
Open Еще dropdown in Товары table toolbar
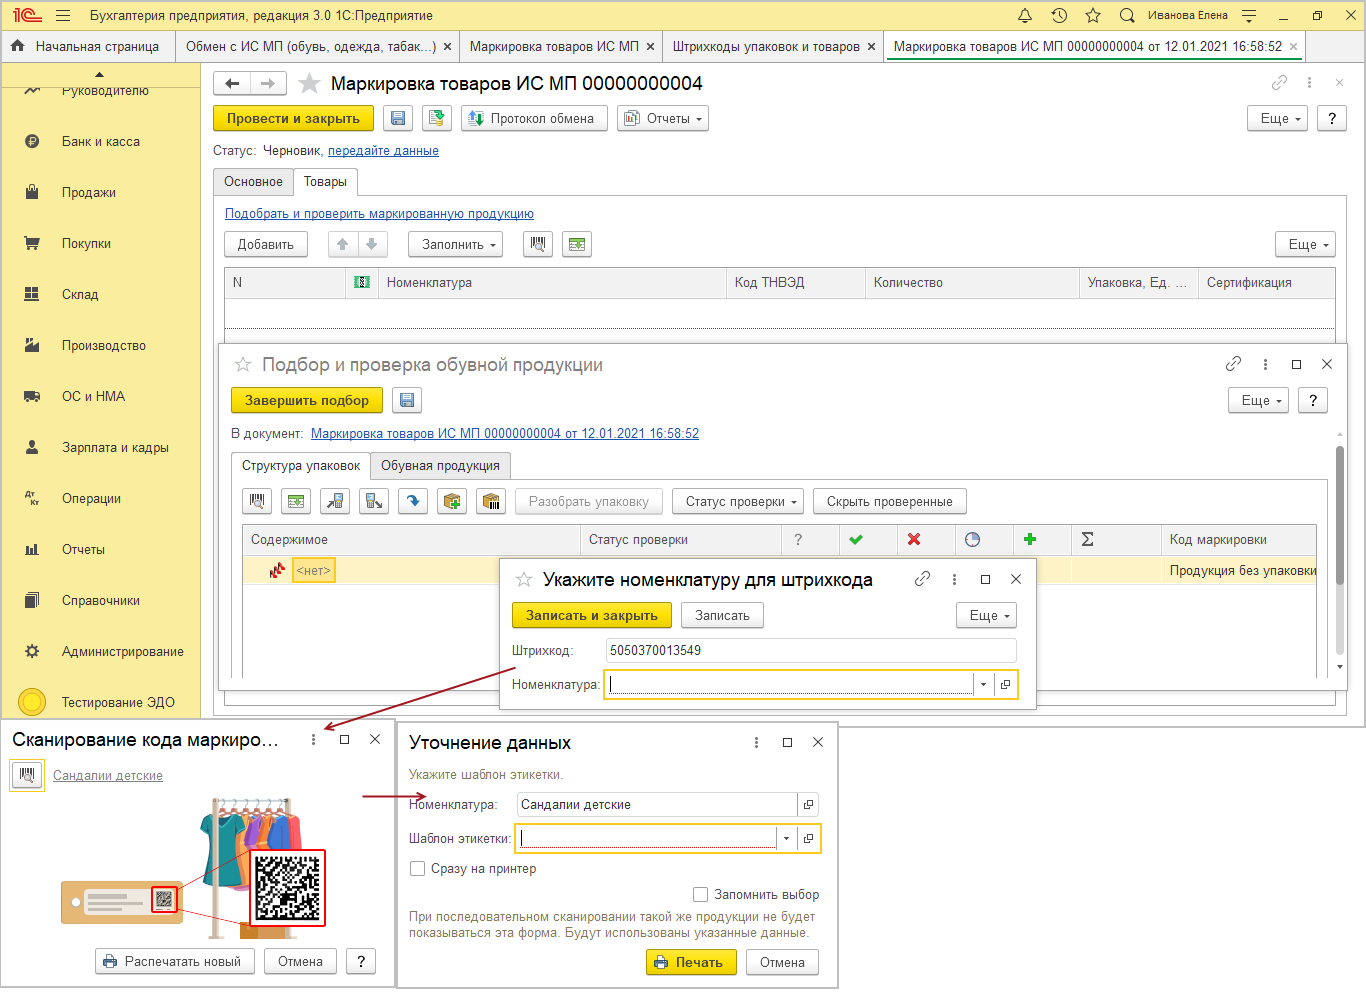tap(1305, 244)
